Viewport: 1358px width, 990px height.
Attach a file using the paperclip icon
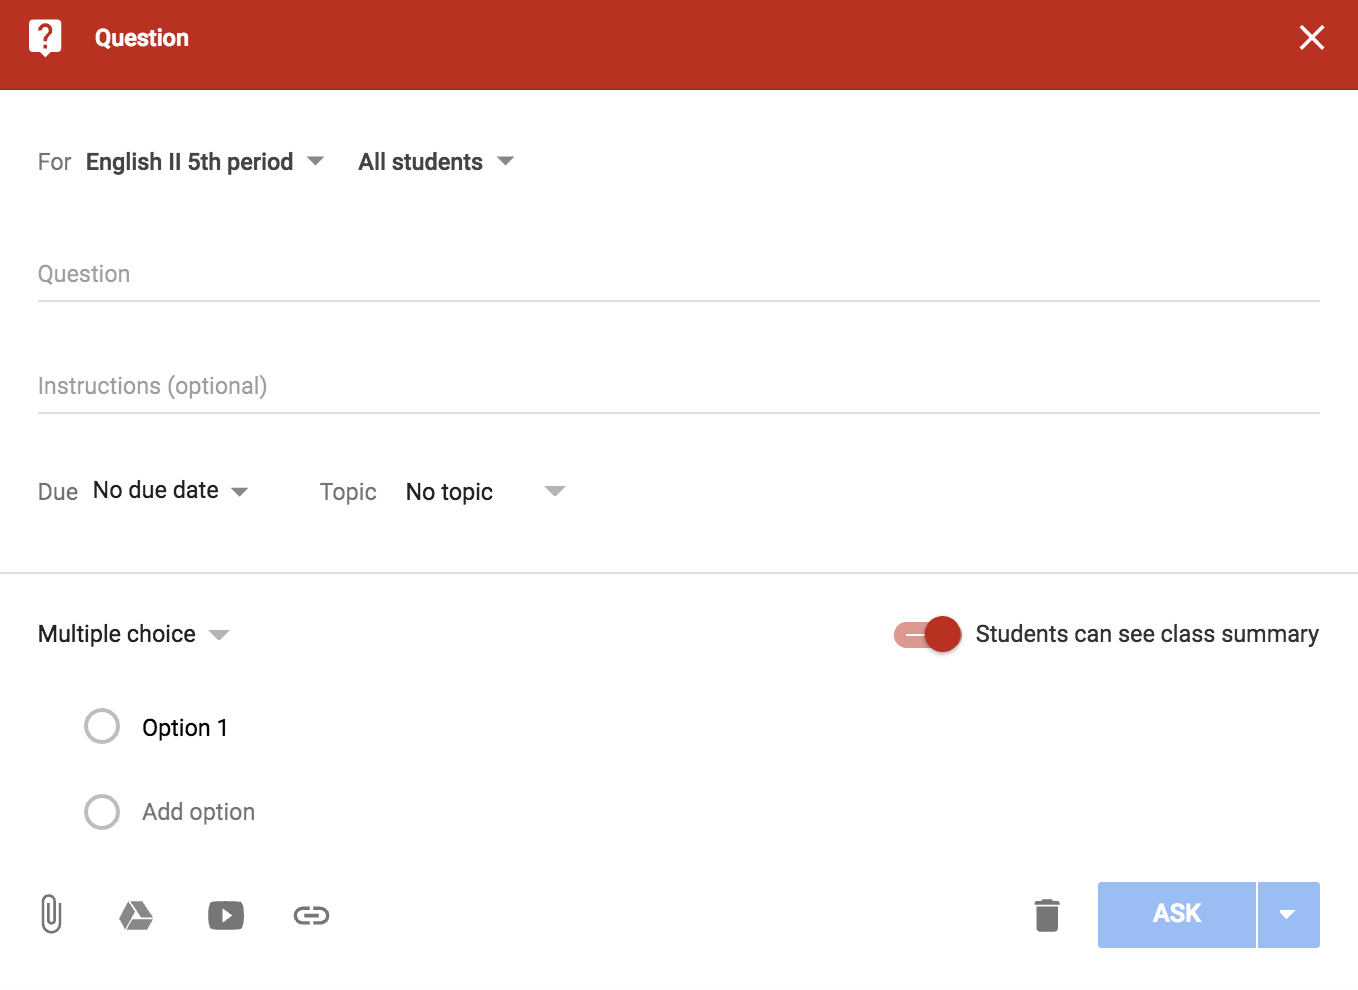50,914
